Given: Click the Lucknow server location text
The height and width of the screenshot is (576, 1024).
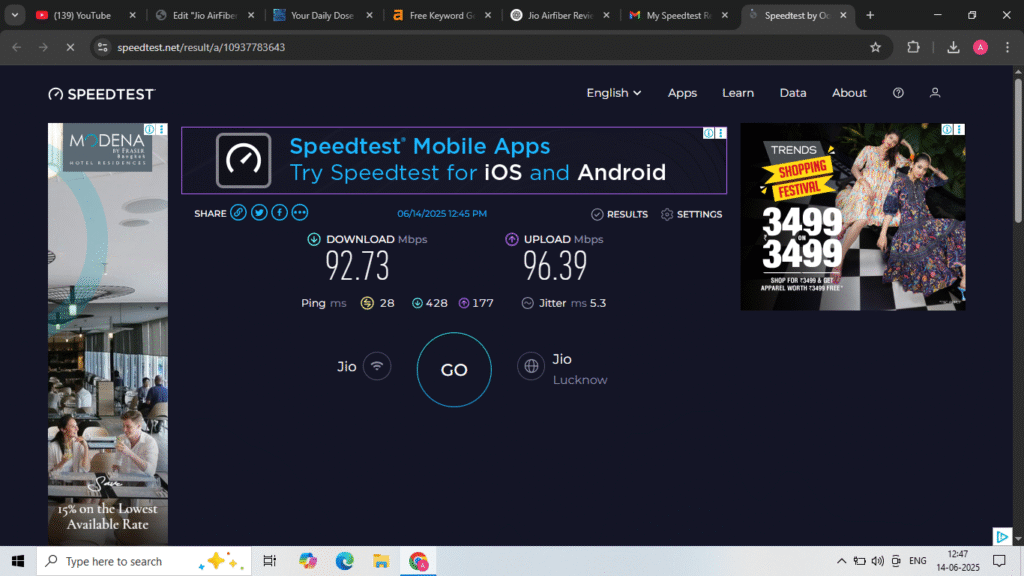Looking at the screenshot, I should [x=580, y=380].
